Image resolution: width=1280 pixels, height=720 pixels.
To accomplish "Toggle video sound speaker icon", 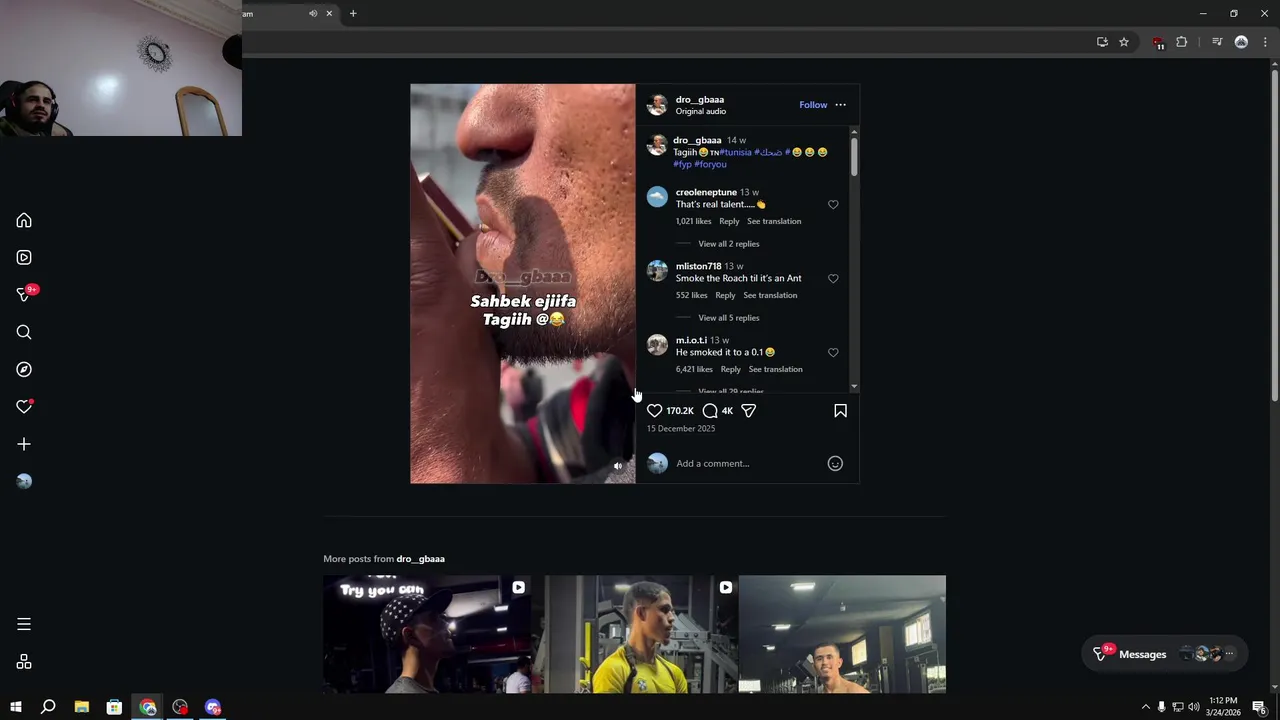I will 618,466.
